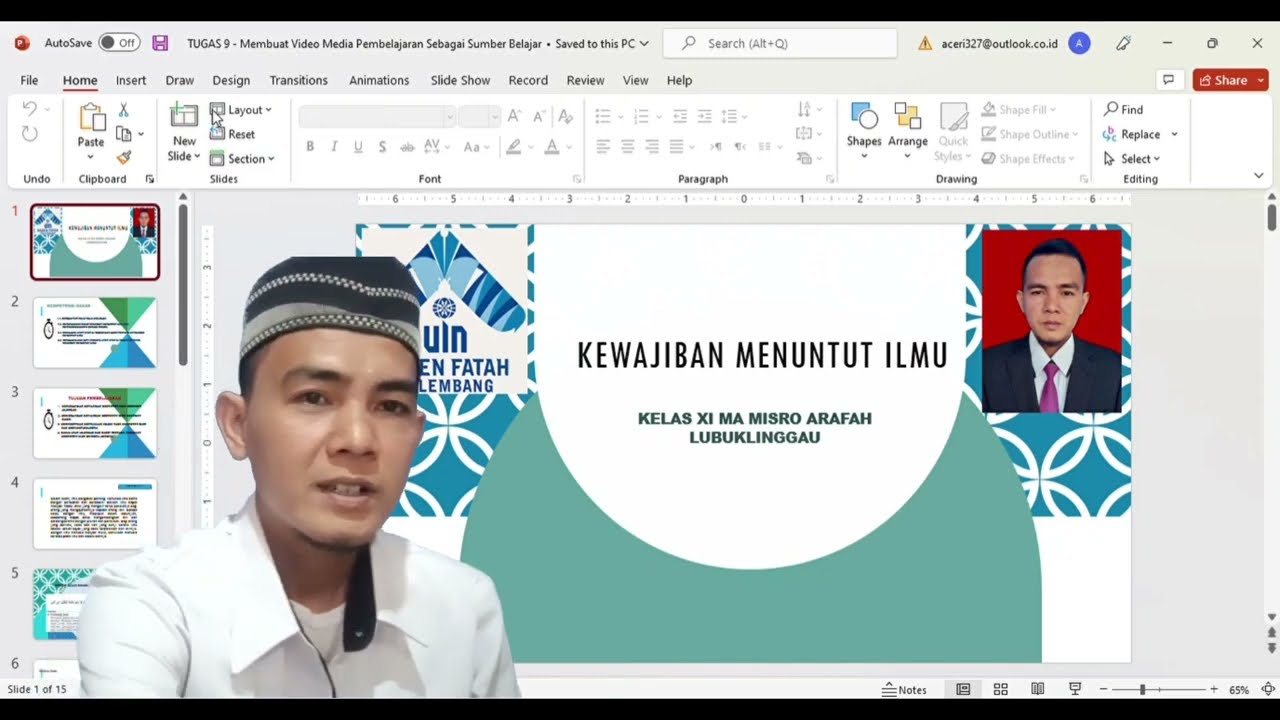Click the Redo icon below Undo
The height and width of the screenshot is (720, 1280).
click(x=30, y=134)
